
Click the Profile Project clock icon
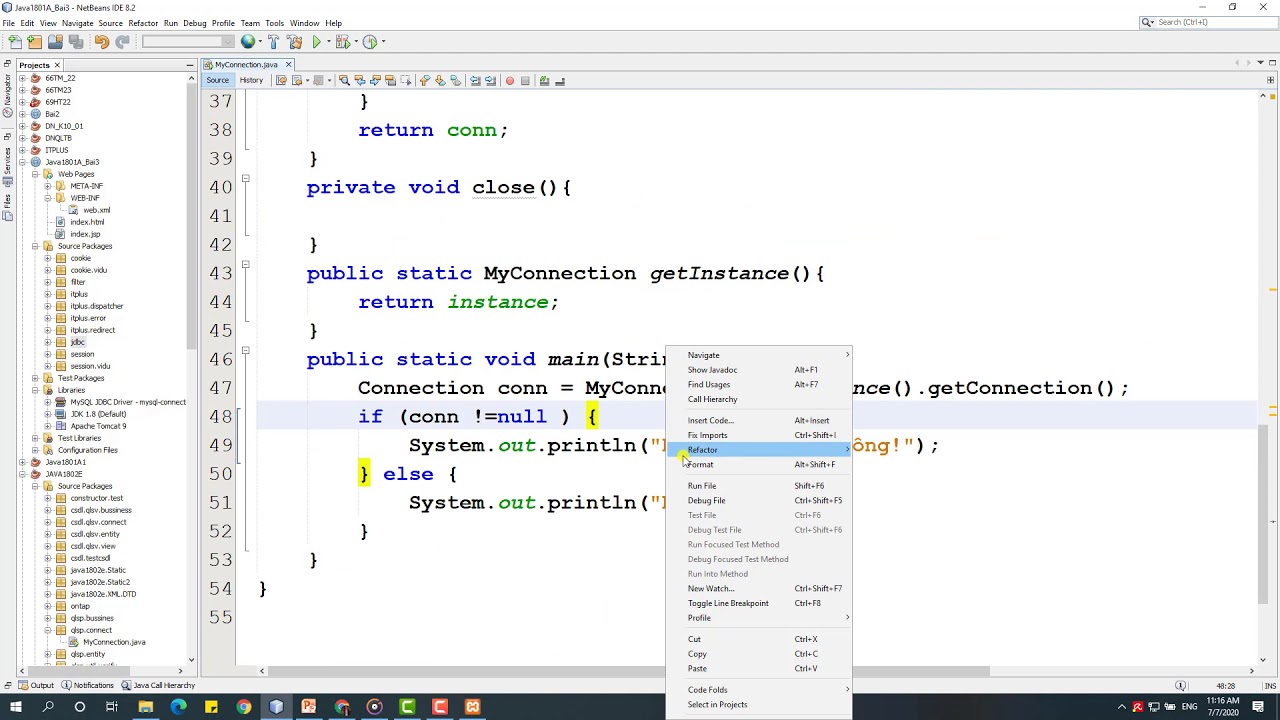click(x=370, y=42)
